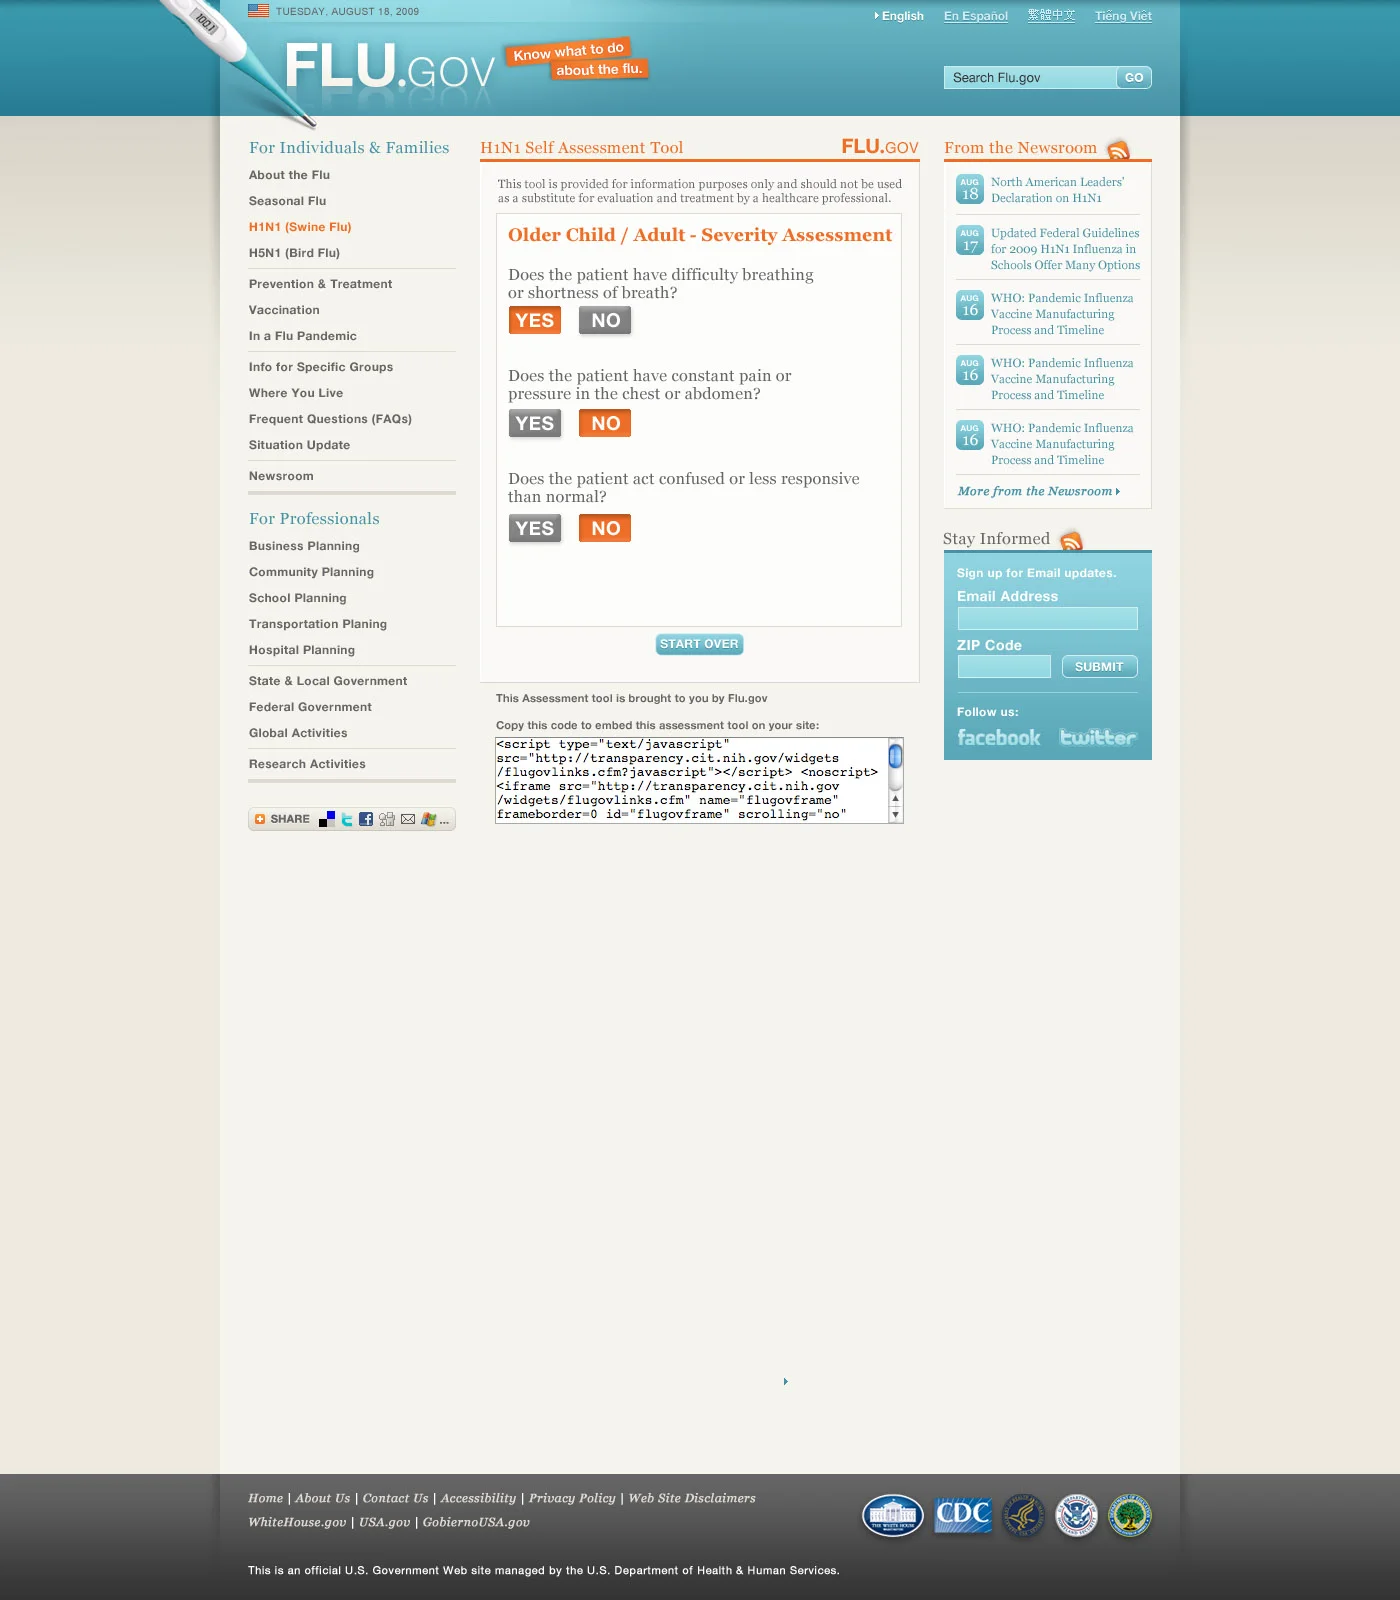Answer NO to confused or less responsive question
This screenshot has width=1400, height=1600.
click(605, 528)
